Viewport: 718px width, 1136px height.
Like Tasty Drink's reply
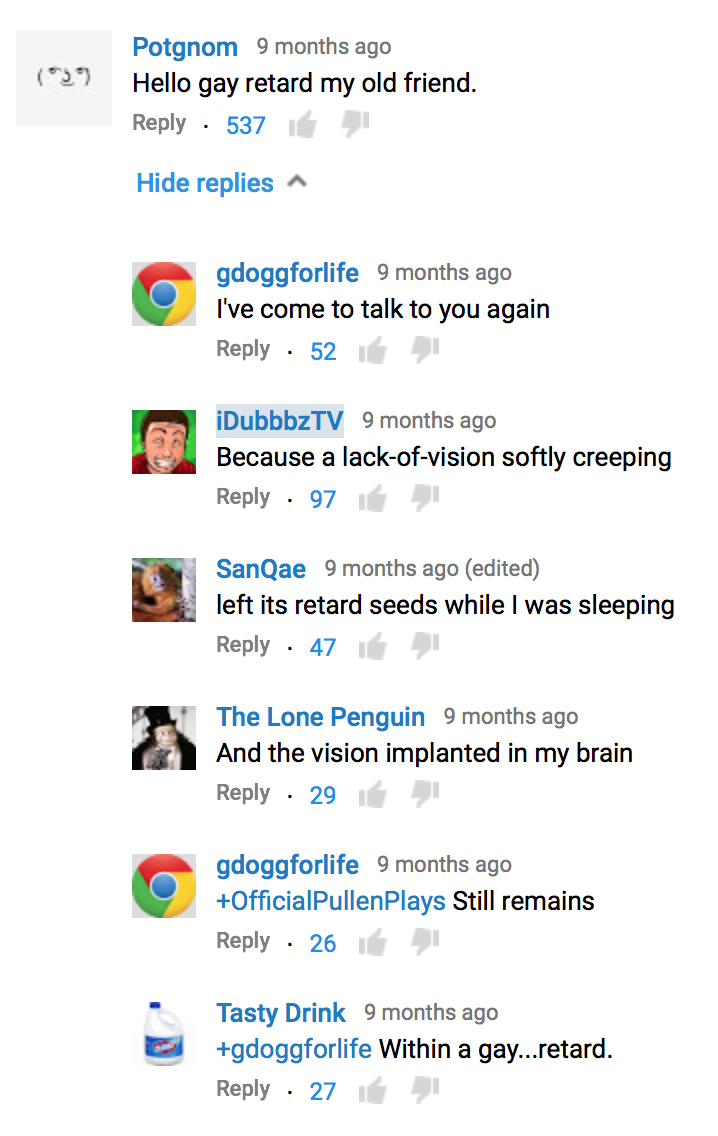point(372,1090)
